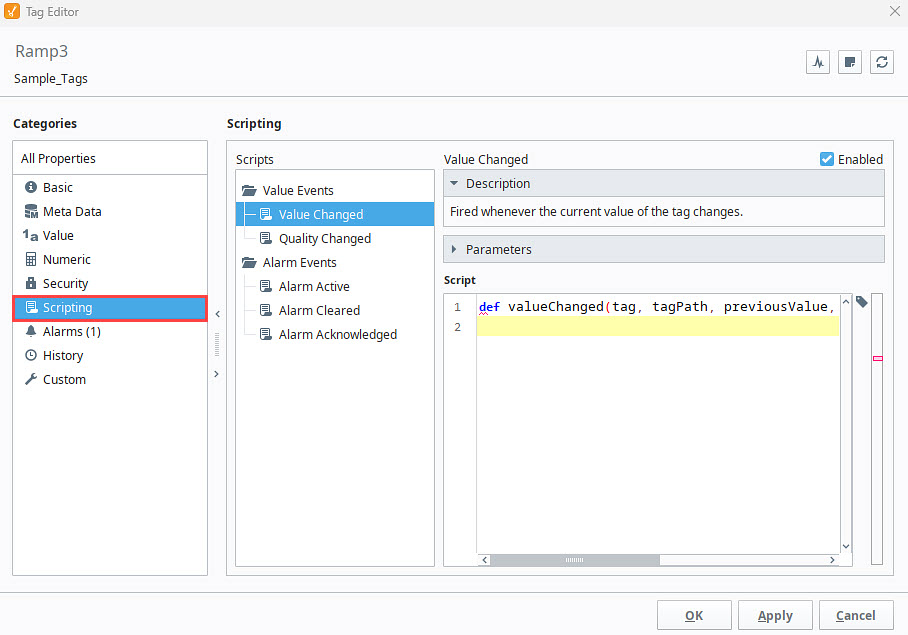
Task: Click the error marker in the editor strip
Action: click(x=877, y=358)
